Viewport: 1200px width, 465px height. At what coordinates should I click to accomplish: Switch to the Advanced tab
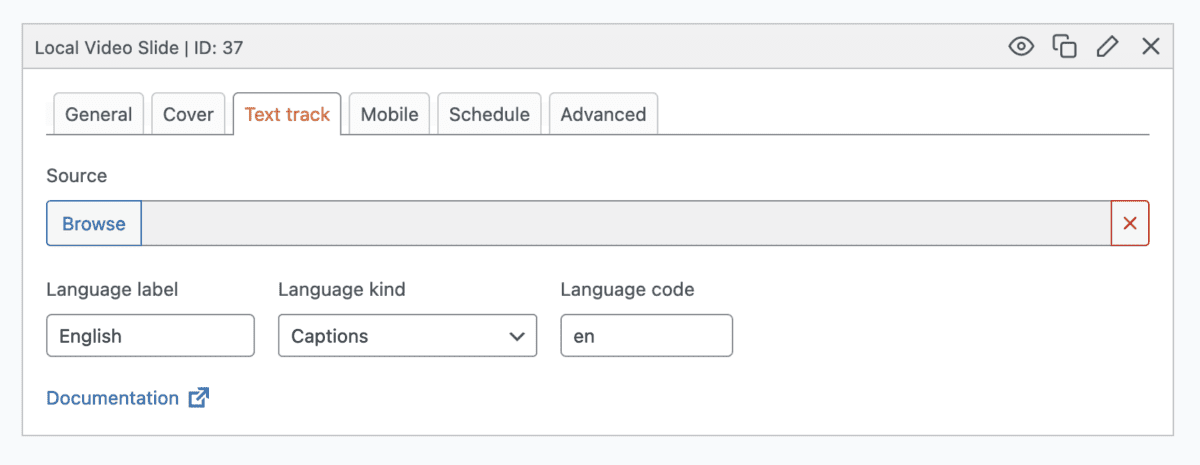[603, 114]
